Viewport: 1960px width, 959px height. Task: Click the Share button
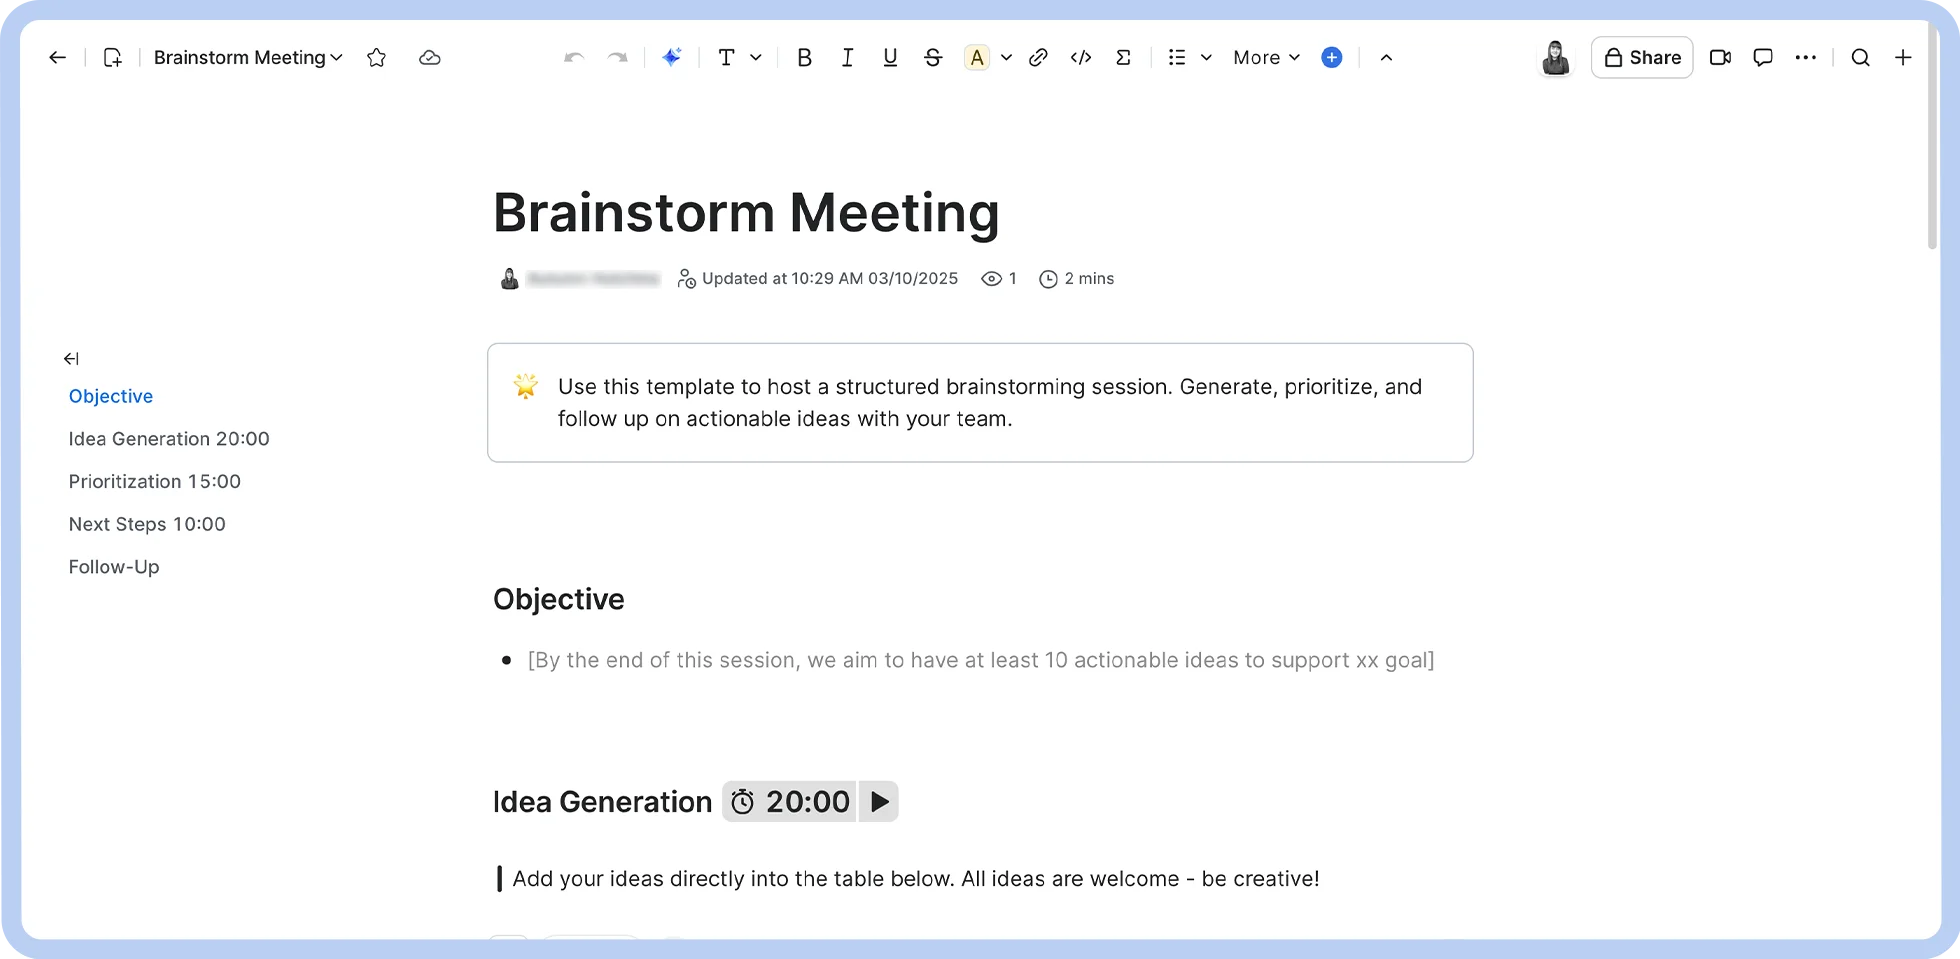1641,57
